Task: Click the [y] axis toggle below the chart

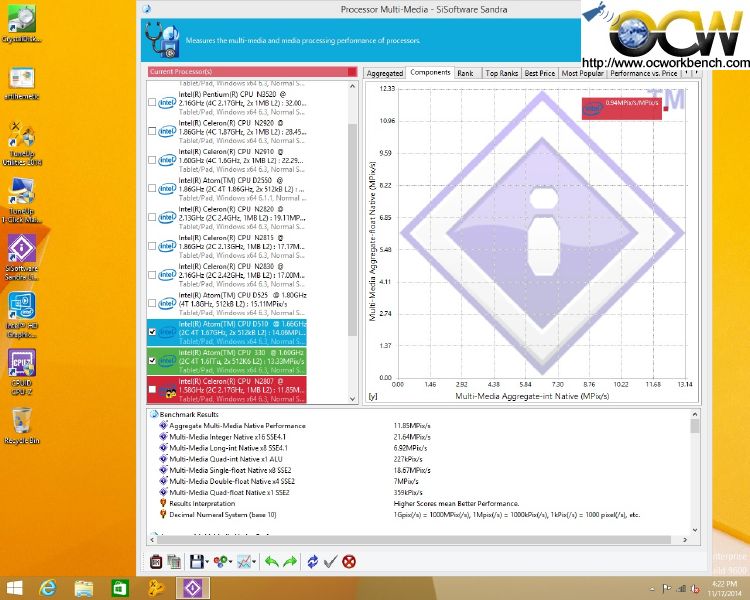Action: (x=373, y=396)
